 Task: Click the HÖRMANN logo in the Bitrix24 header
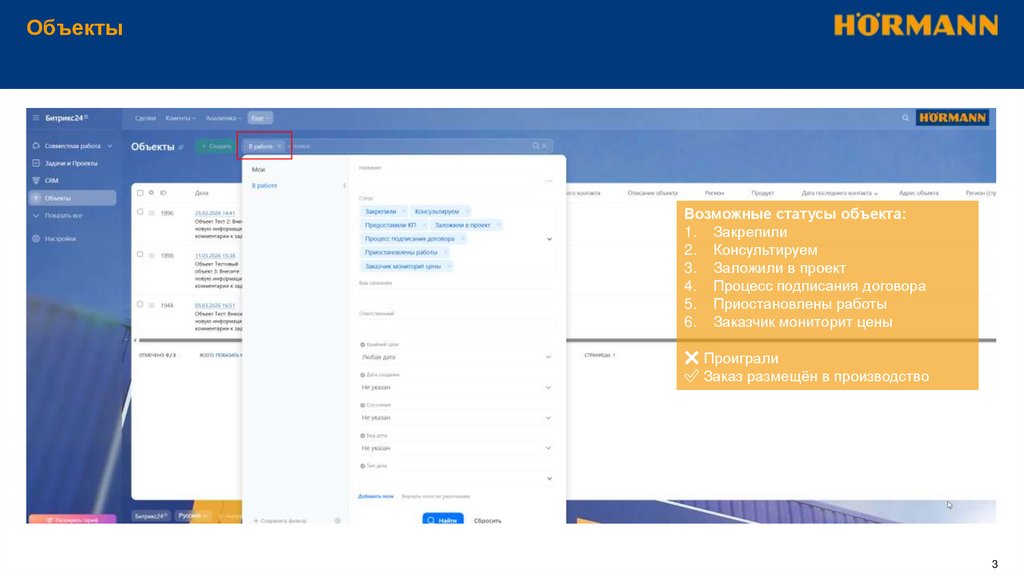952,118
